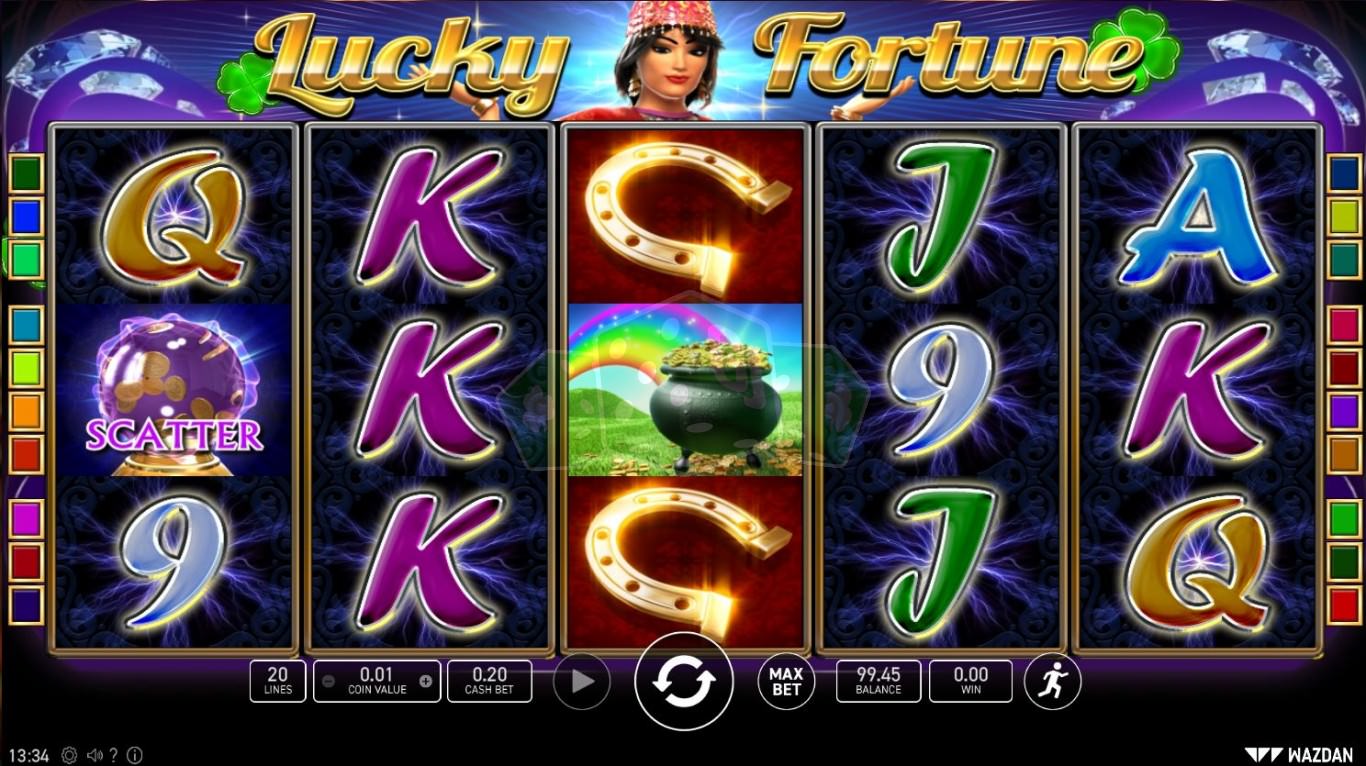Click the BALANCE display box
This screenshot has height=766, width=1366.
click(x=878, y=681)
